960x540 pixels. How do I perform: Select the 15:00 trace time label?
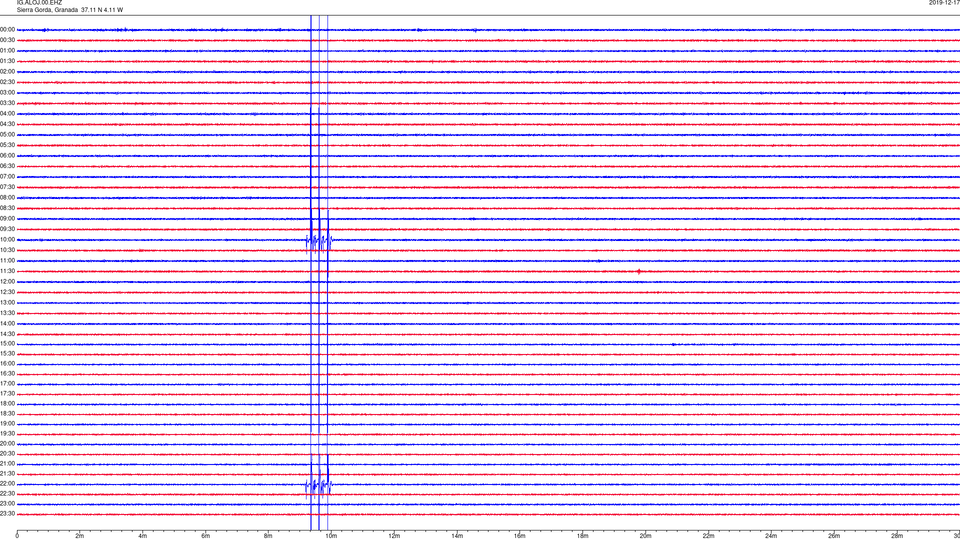pyautogui.click(x=7, y=344)
